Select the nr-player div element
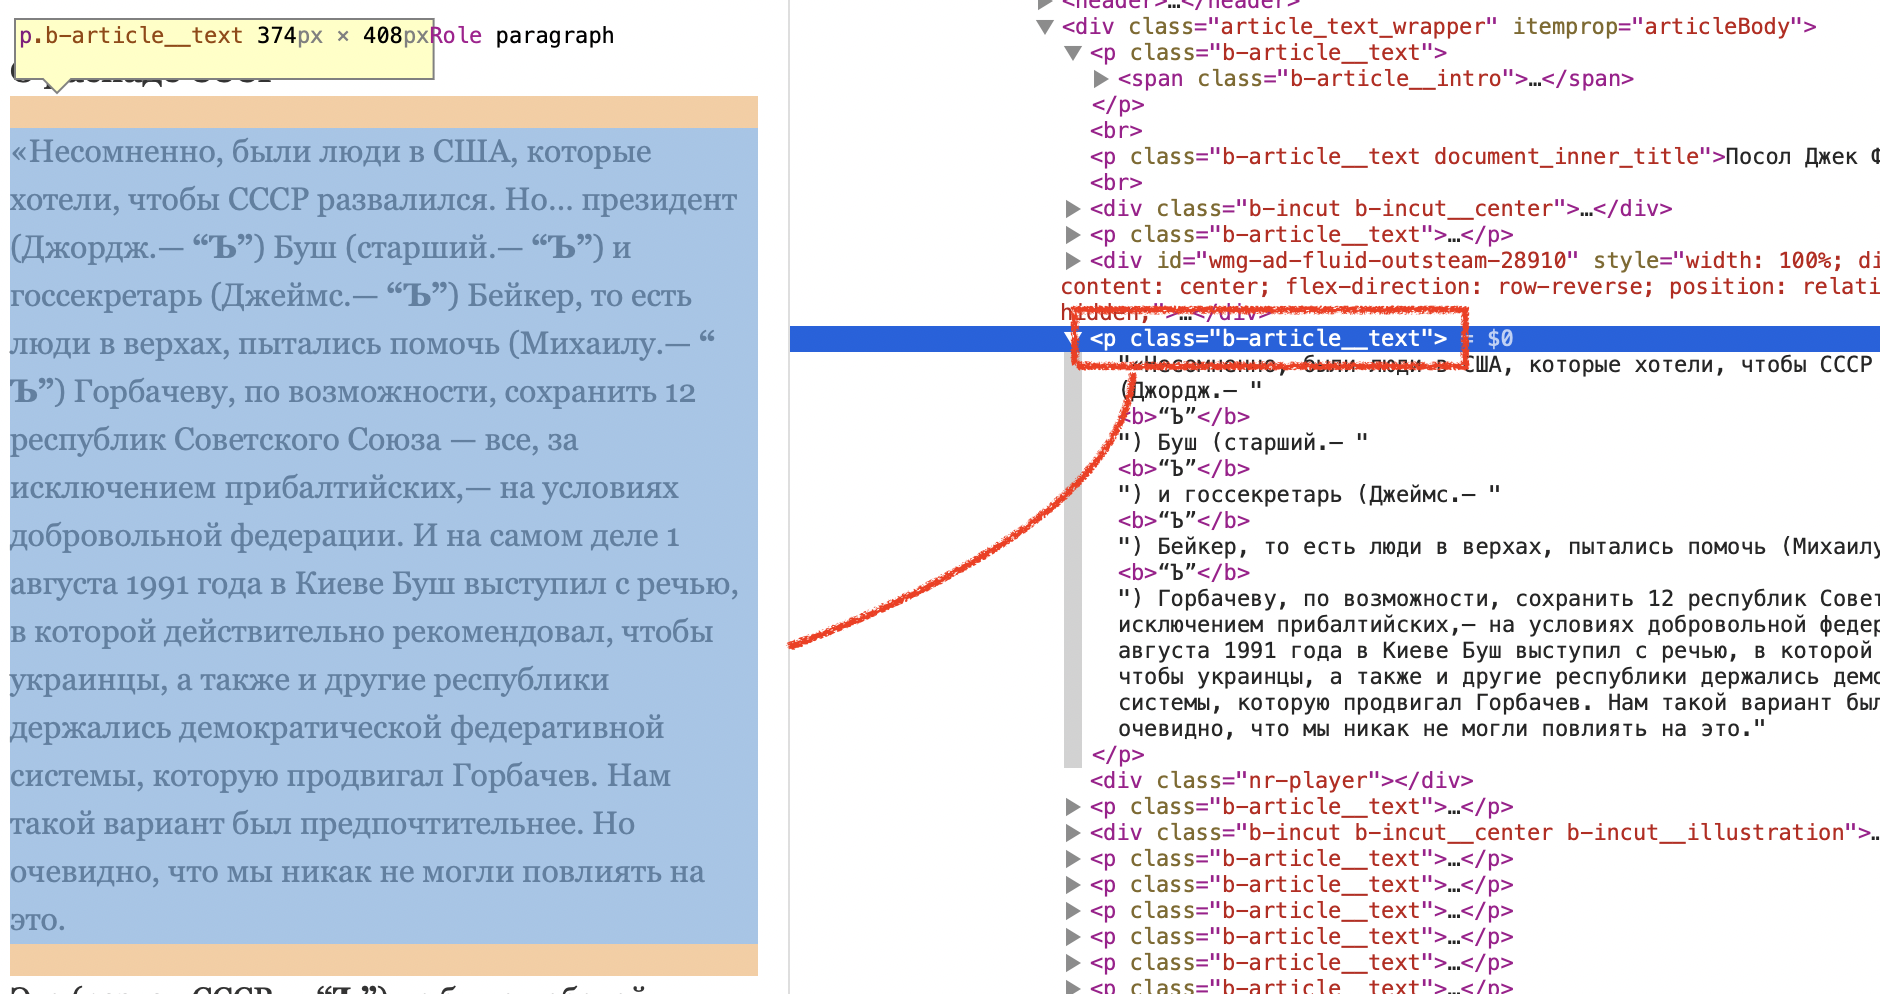Screen dimensions: 1880x994 (x=1282, y=780)
